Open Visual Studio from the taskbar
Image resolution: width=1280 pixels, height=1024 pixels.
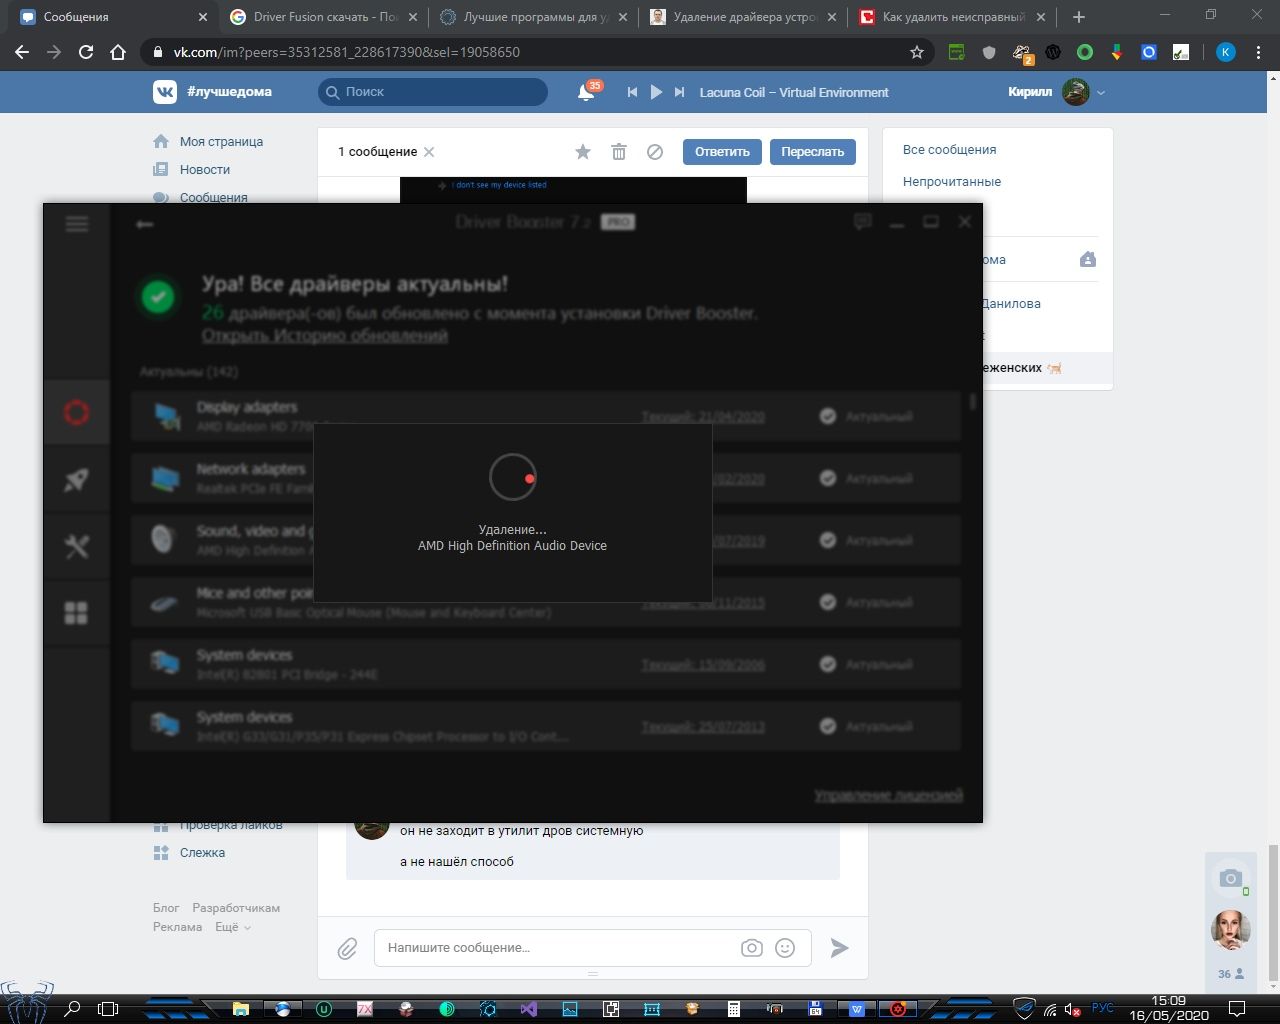[529, 1009]
